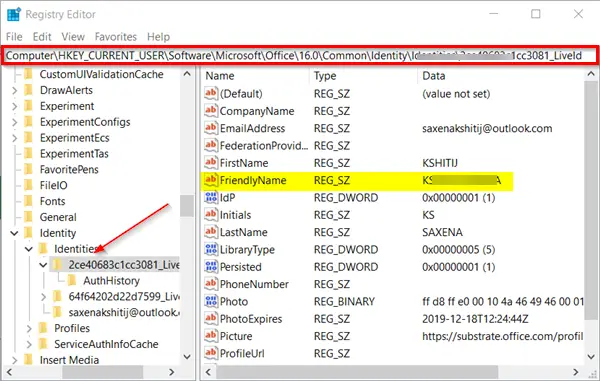Click the REG_BINARY type cell
Viewport: 600px width, 381px height.
pyautogui.click(x=344, y=302)
